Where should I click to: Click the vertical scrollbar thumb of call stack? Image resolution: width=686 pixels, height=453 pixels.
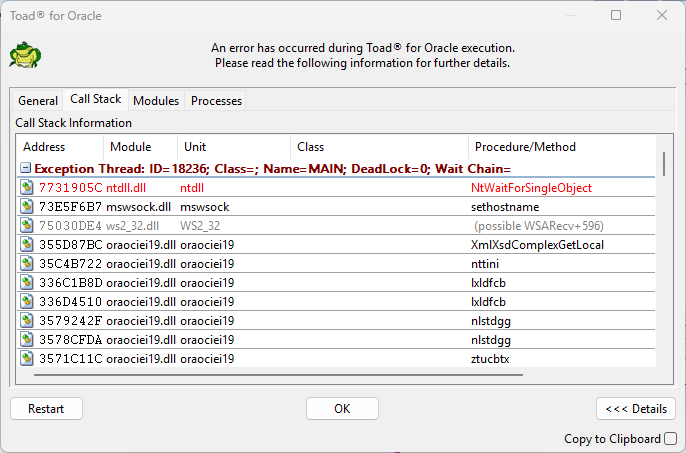(x=664, y=164)
